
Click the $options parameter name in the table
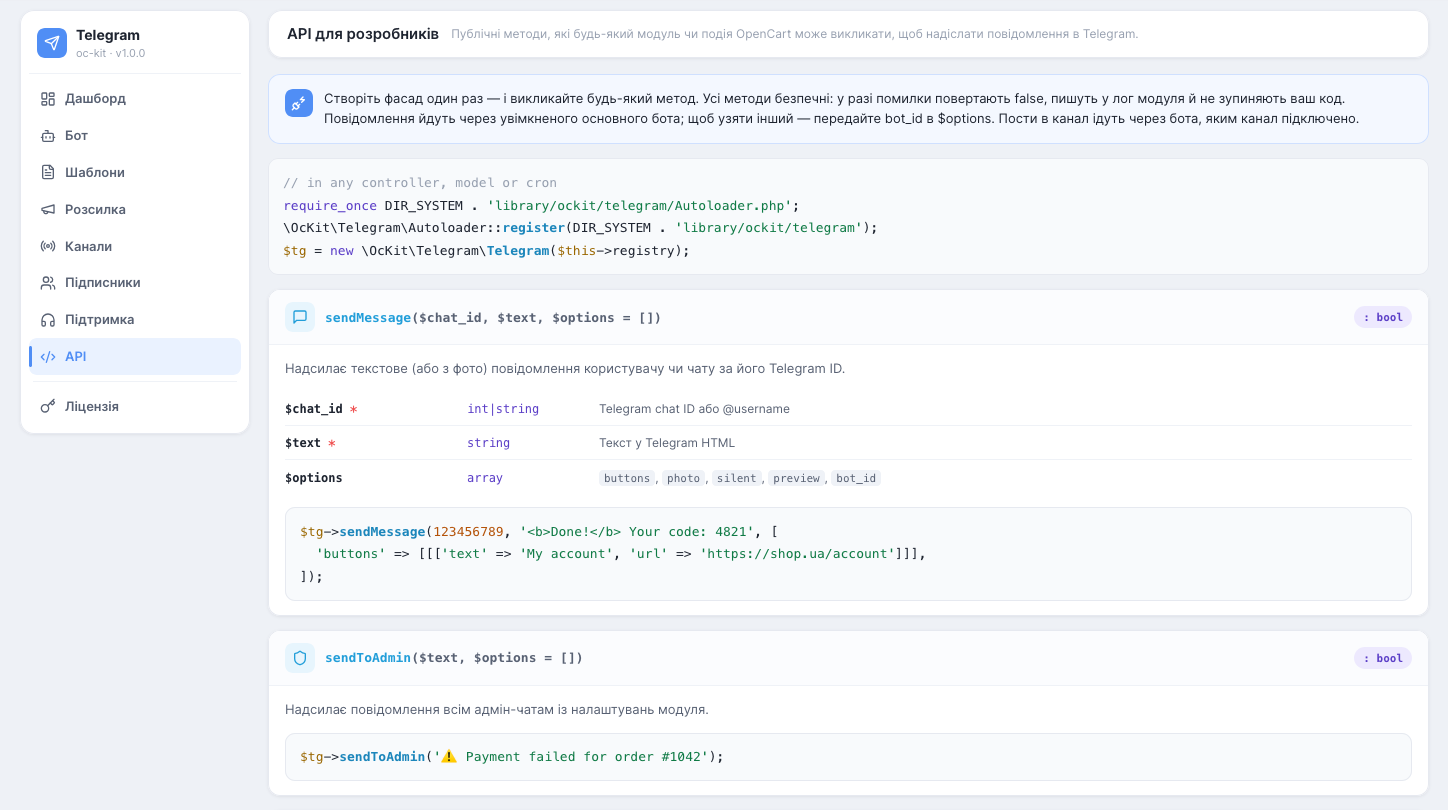click(314, 478)
